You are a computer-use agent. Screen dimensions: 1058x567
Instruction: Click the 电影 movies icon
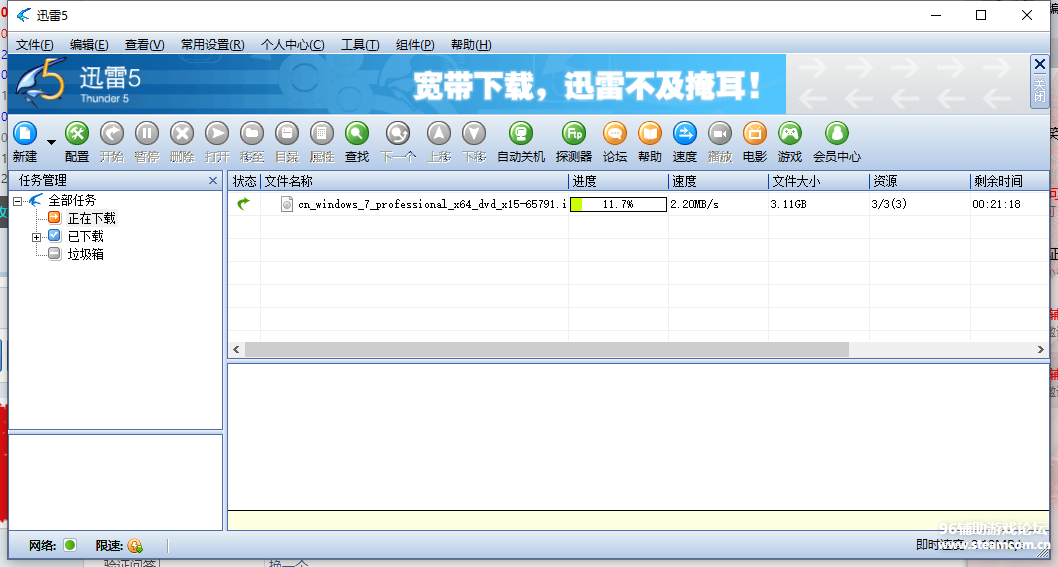[755, 134]
